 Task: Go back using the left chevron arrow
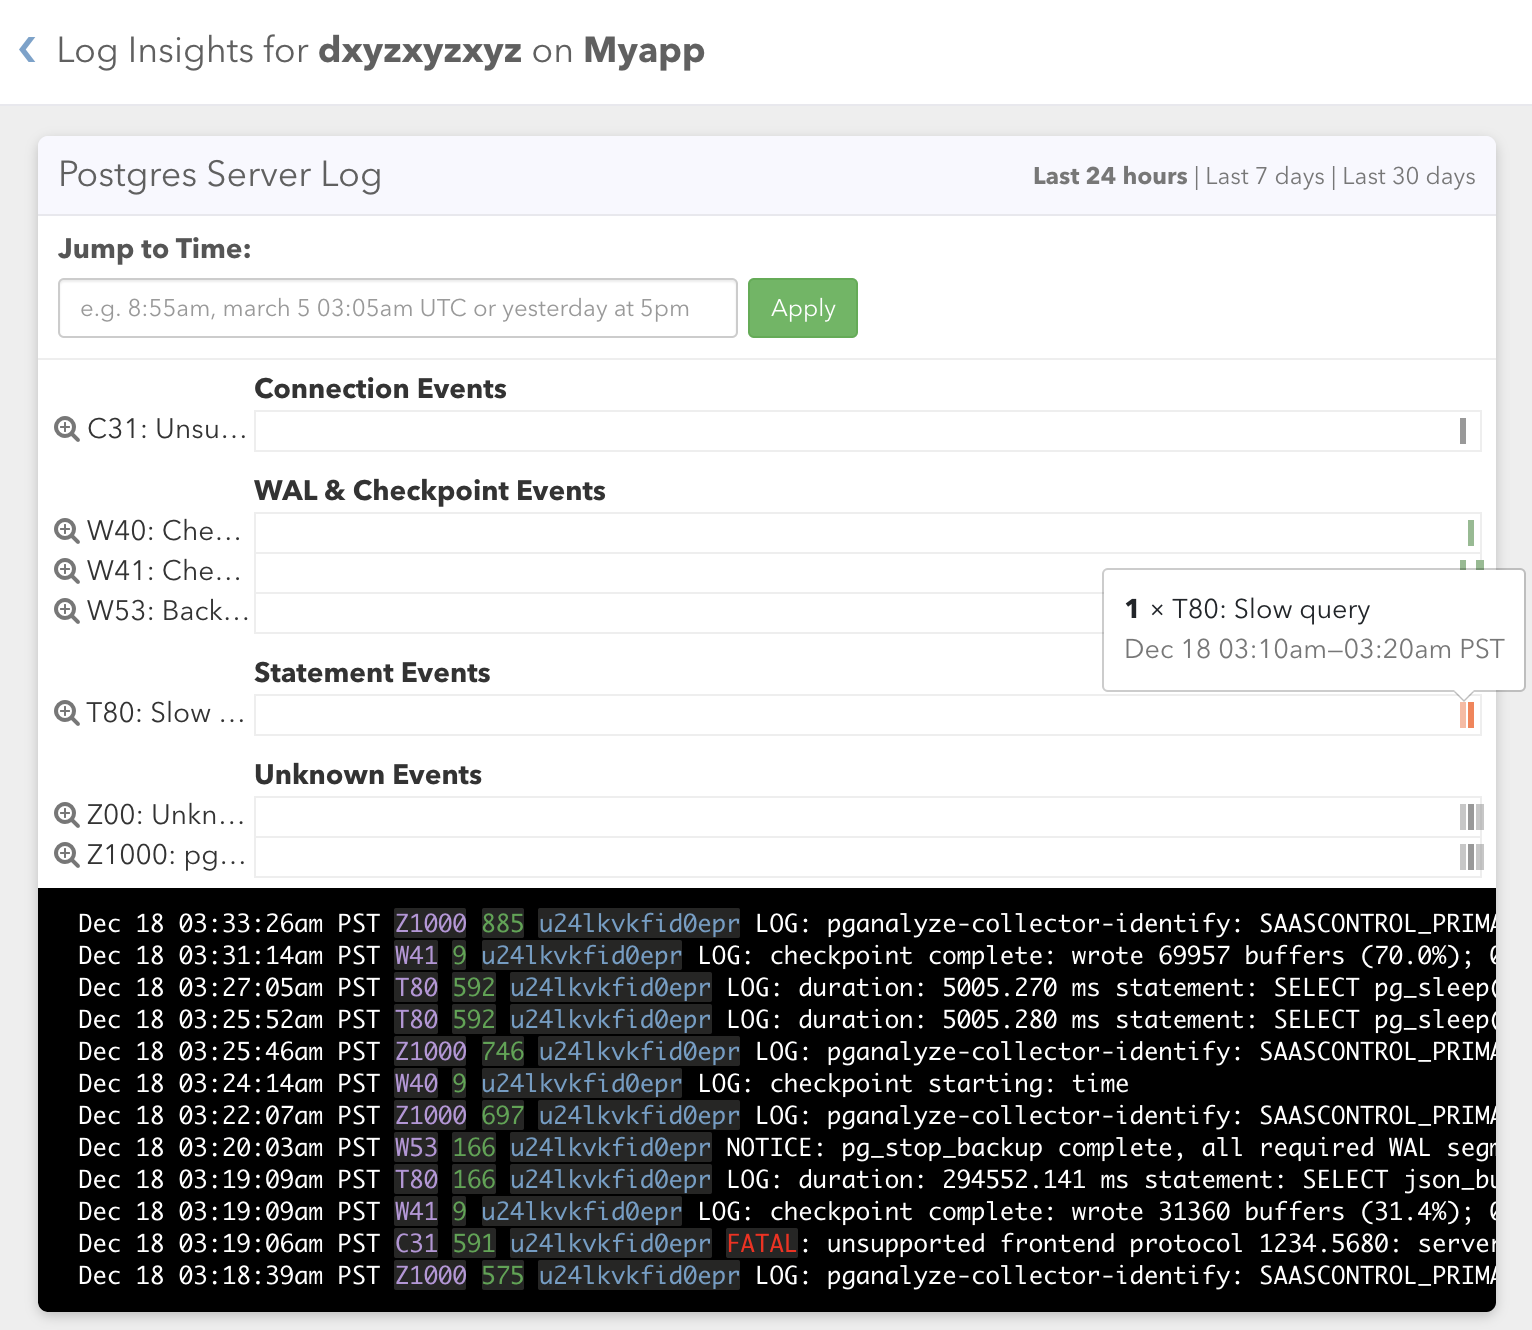28,49
